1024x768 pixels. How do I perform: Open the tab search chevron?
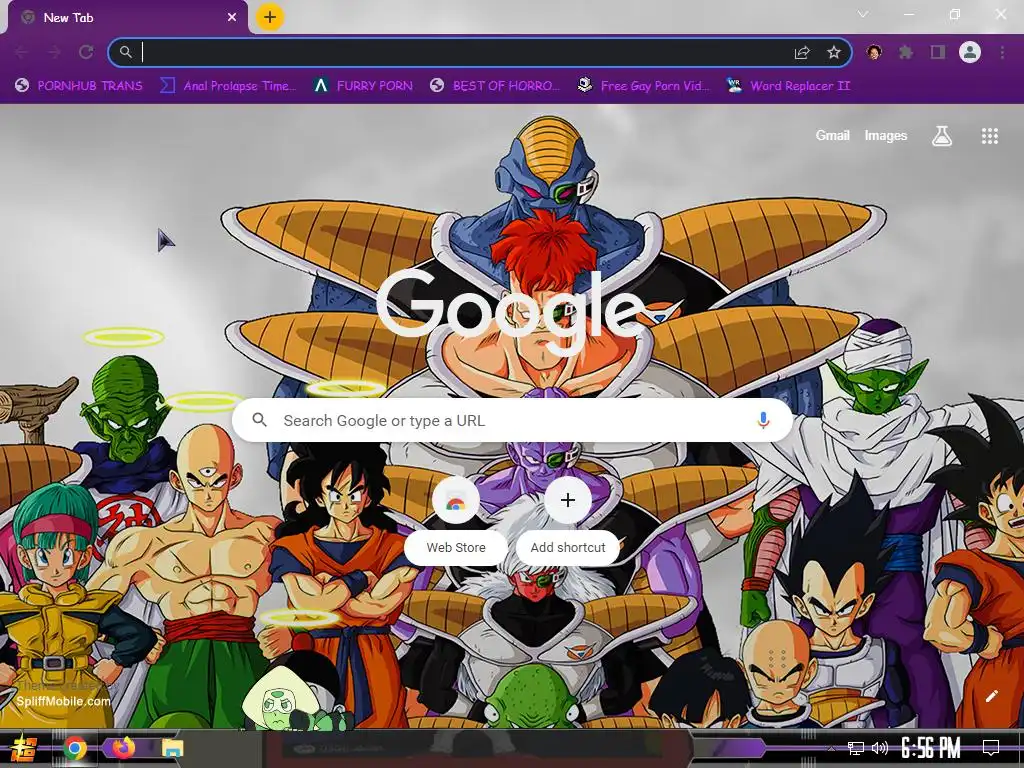coord(863,14)
